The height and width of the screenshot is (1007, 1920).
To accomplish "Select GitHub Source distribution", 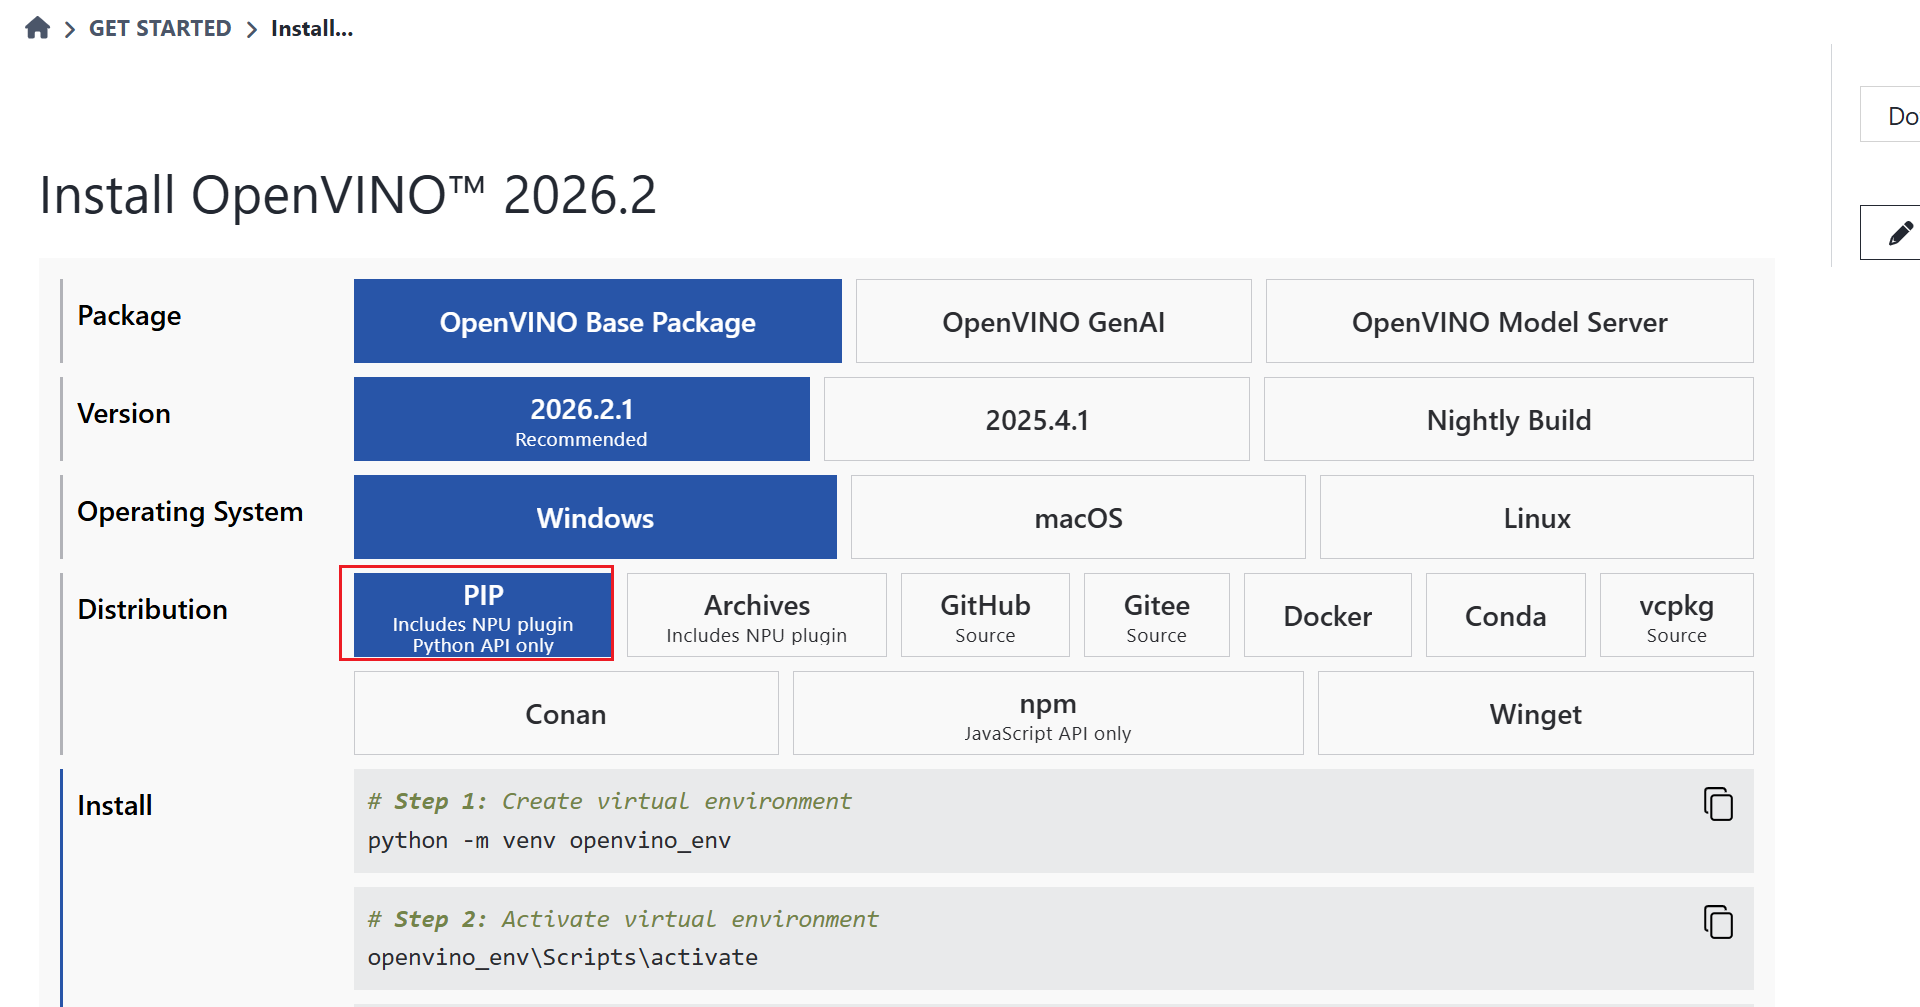I will click(x=985, y=615).
